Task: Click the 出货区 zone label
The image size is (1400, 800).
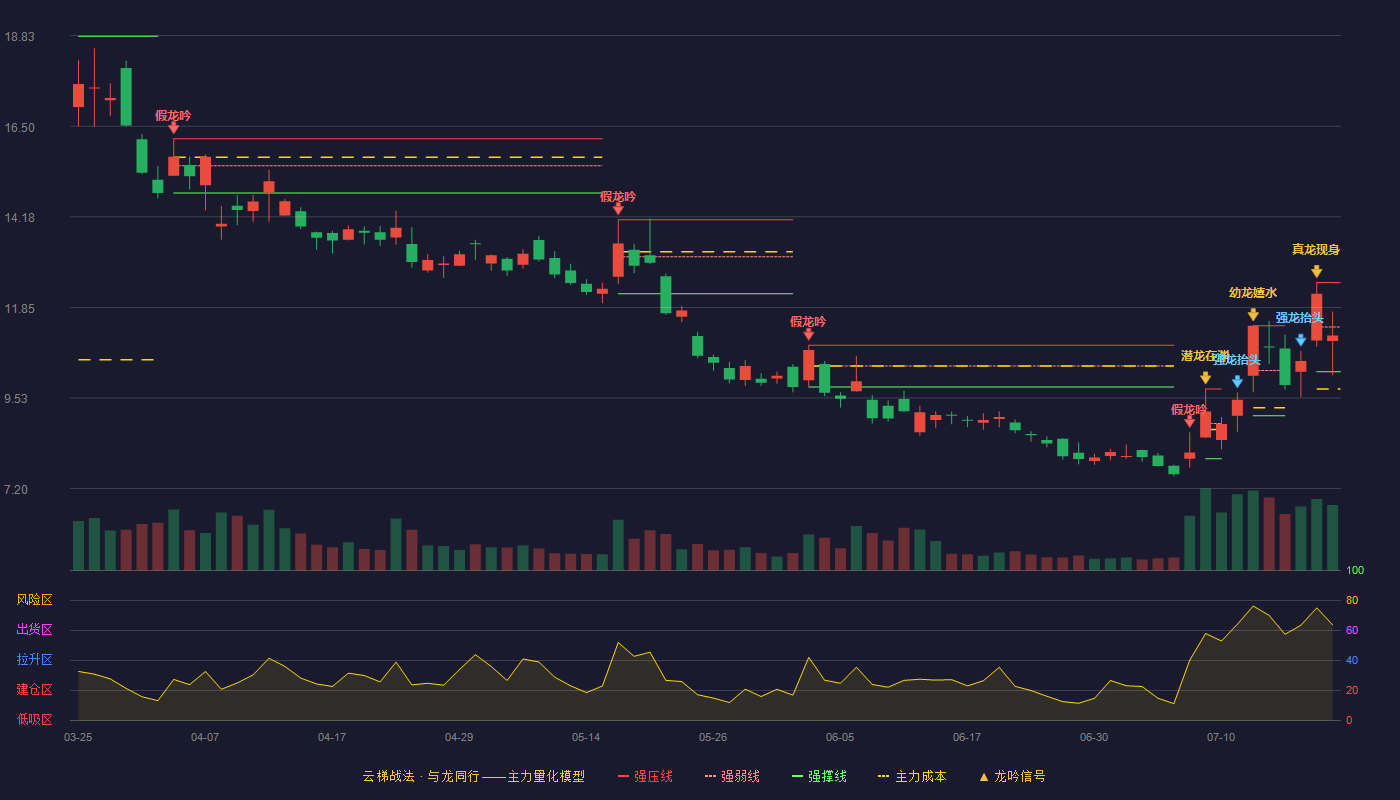Action: (x=34, y=630)
